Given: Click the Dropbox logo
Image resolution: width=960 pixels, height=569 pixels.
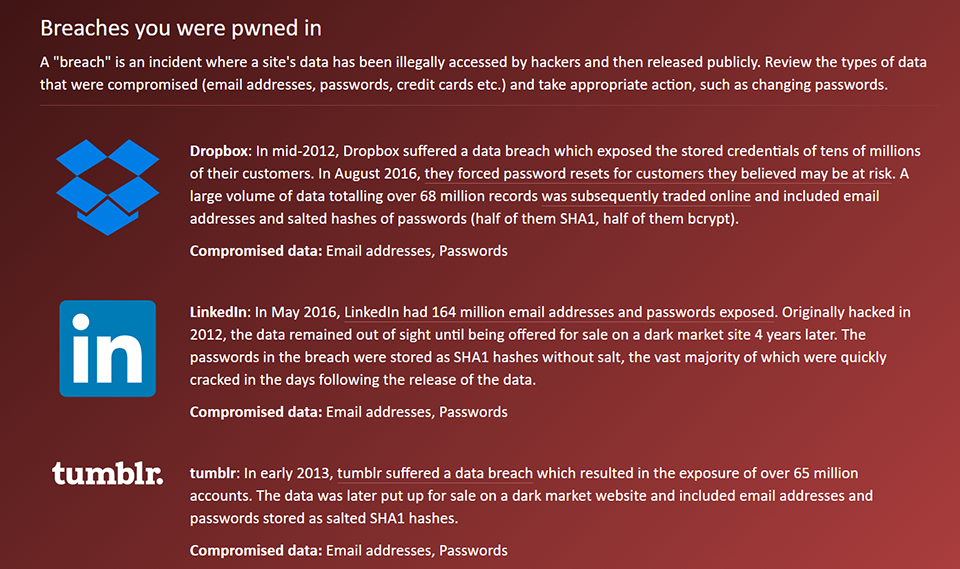Looking at the screenshot, I should pos(108,187).
